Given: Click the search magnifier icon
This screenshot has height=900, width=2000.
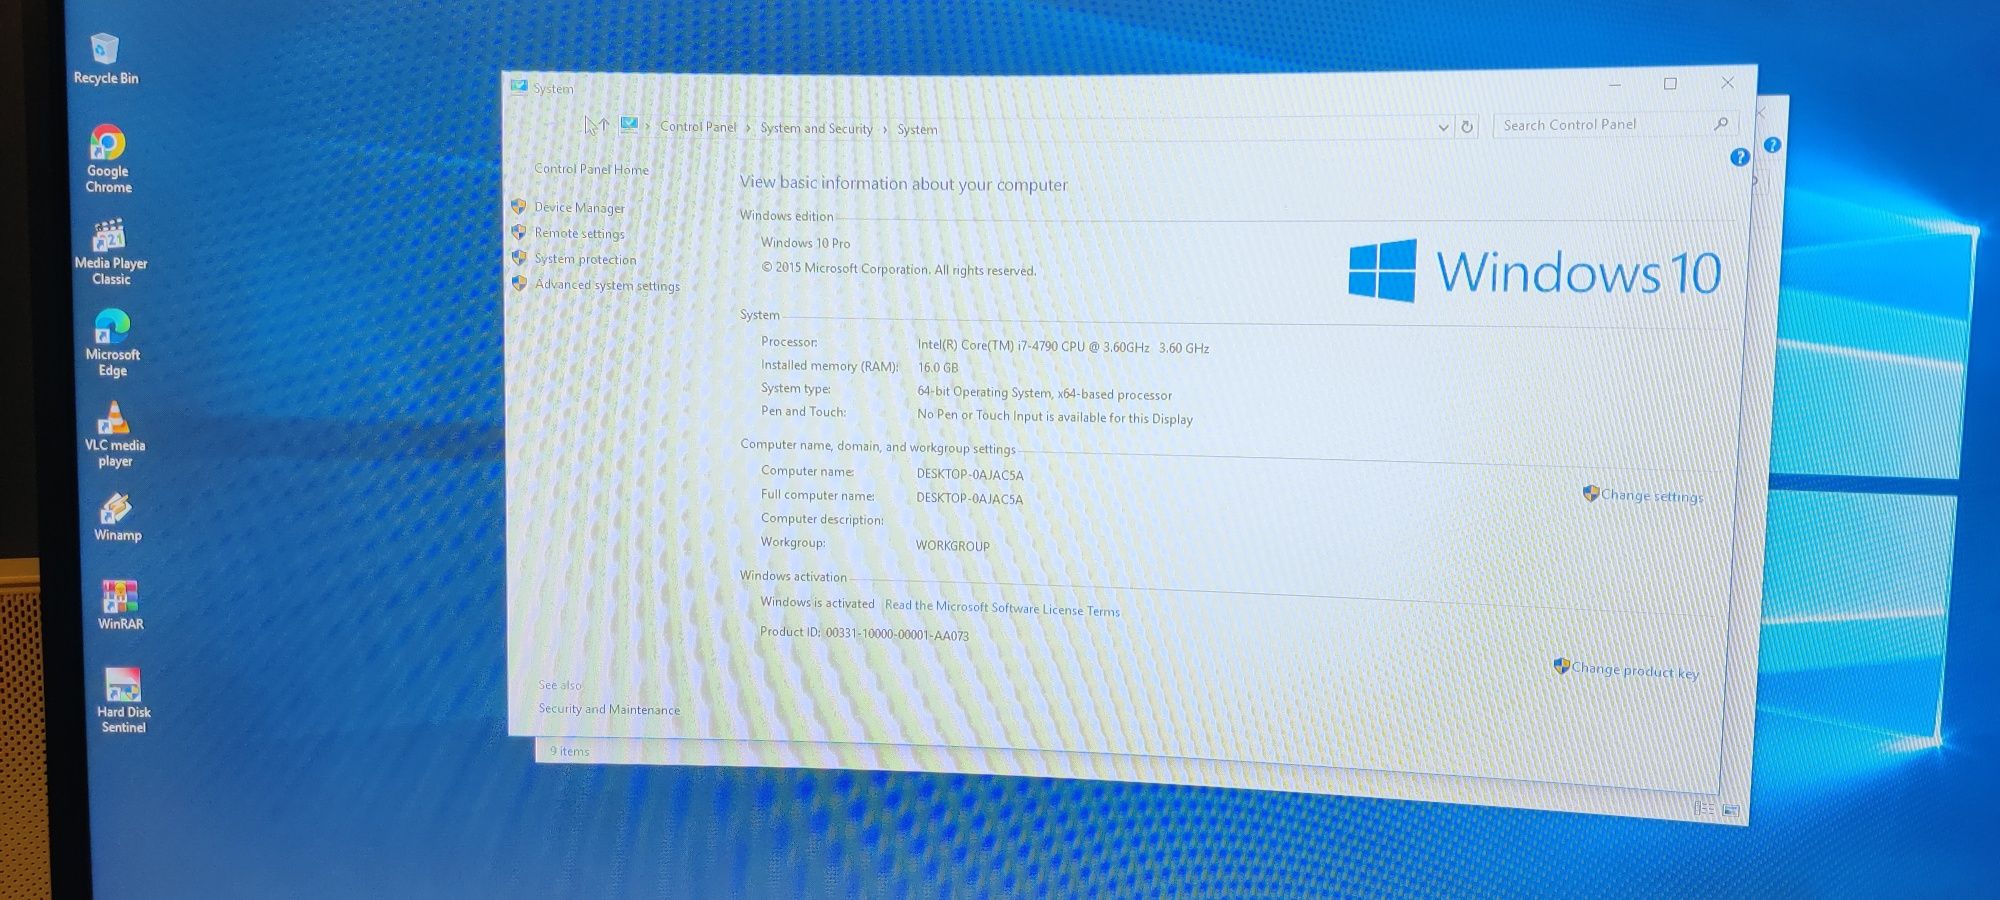Looking at the screenshot, I should [x=1721, y=124].
